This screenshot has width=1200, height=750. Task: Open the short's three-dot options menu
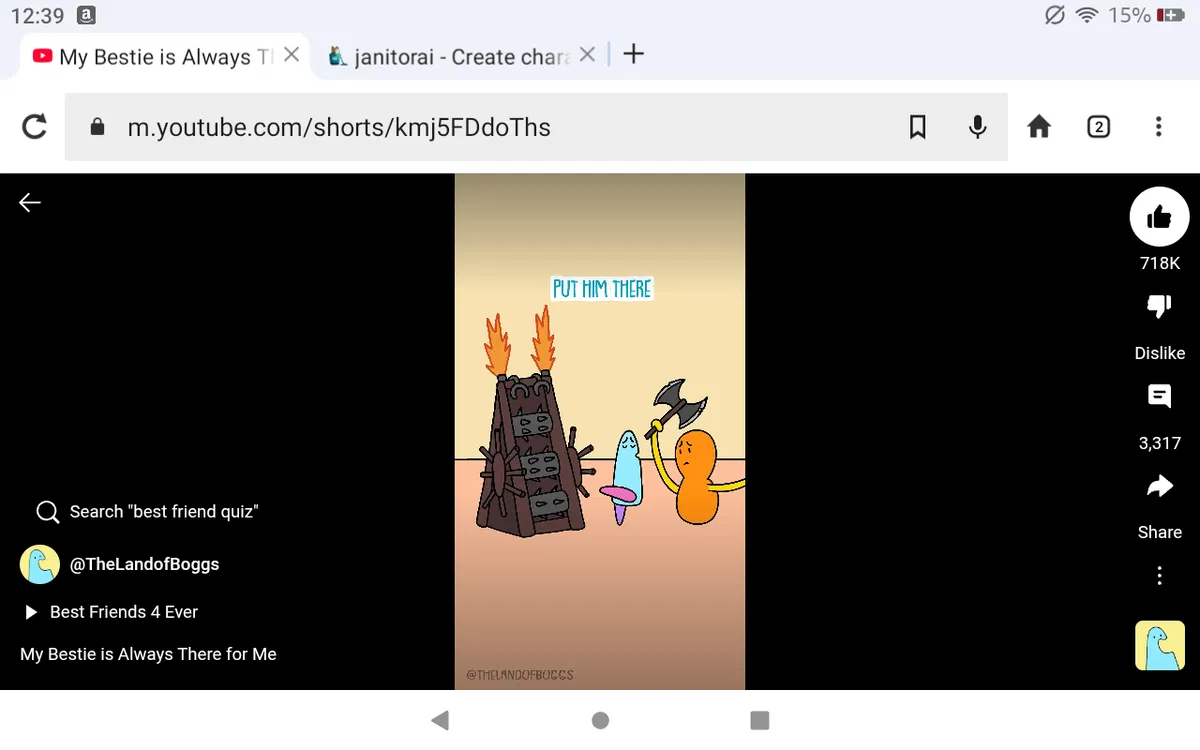click(x=1159, y=576)
